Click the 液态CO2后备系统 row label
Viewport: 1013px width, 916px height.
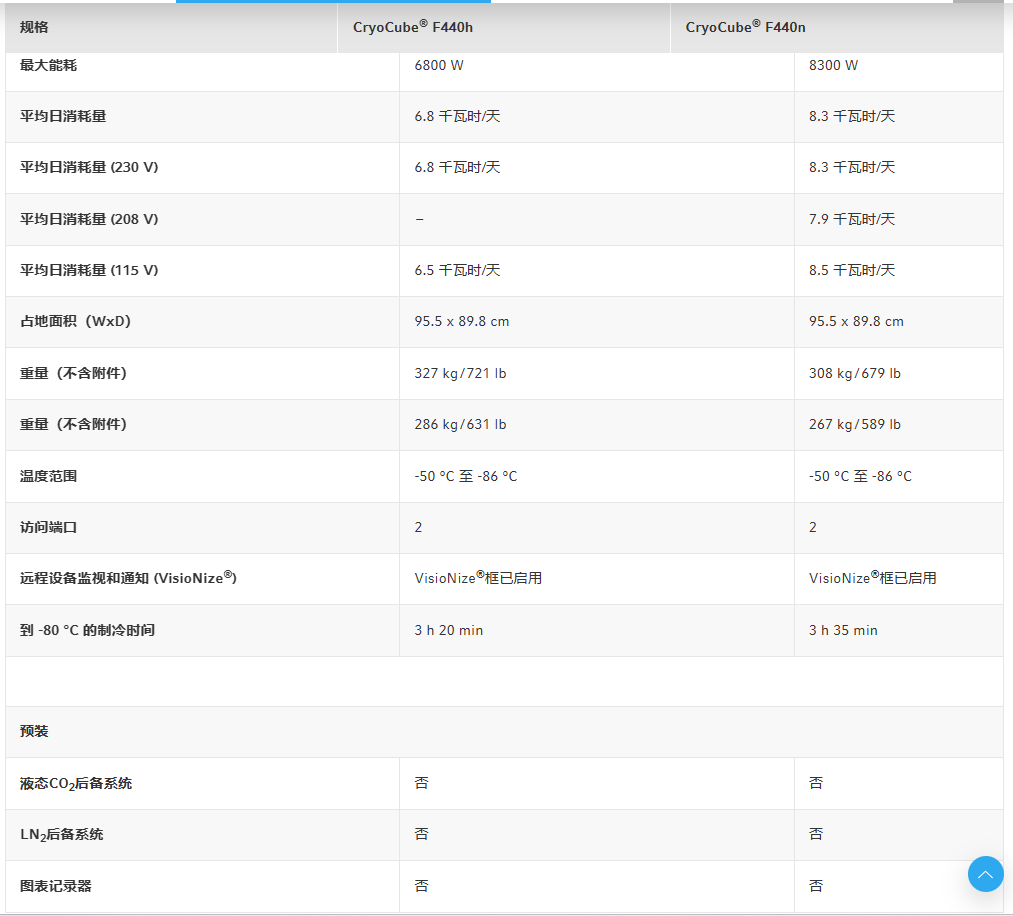[76, 784]
